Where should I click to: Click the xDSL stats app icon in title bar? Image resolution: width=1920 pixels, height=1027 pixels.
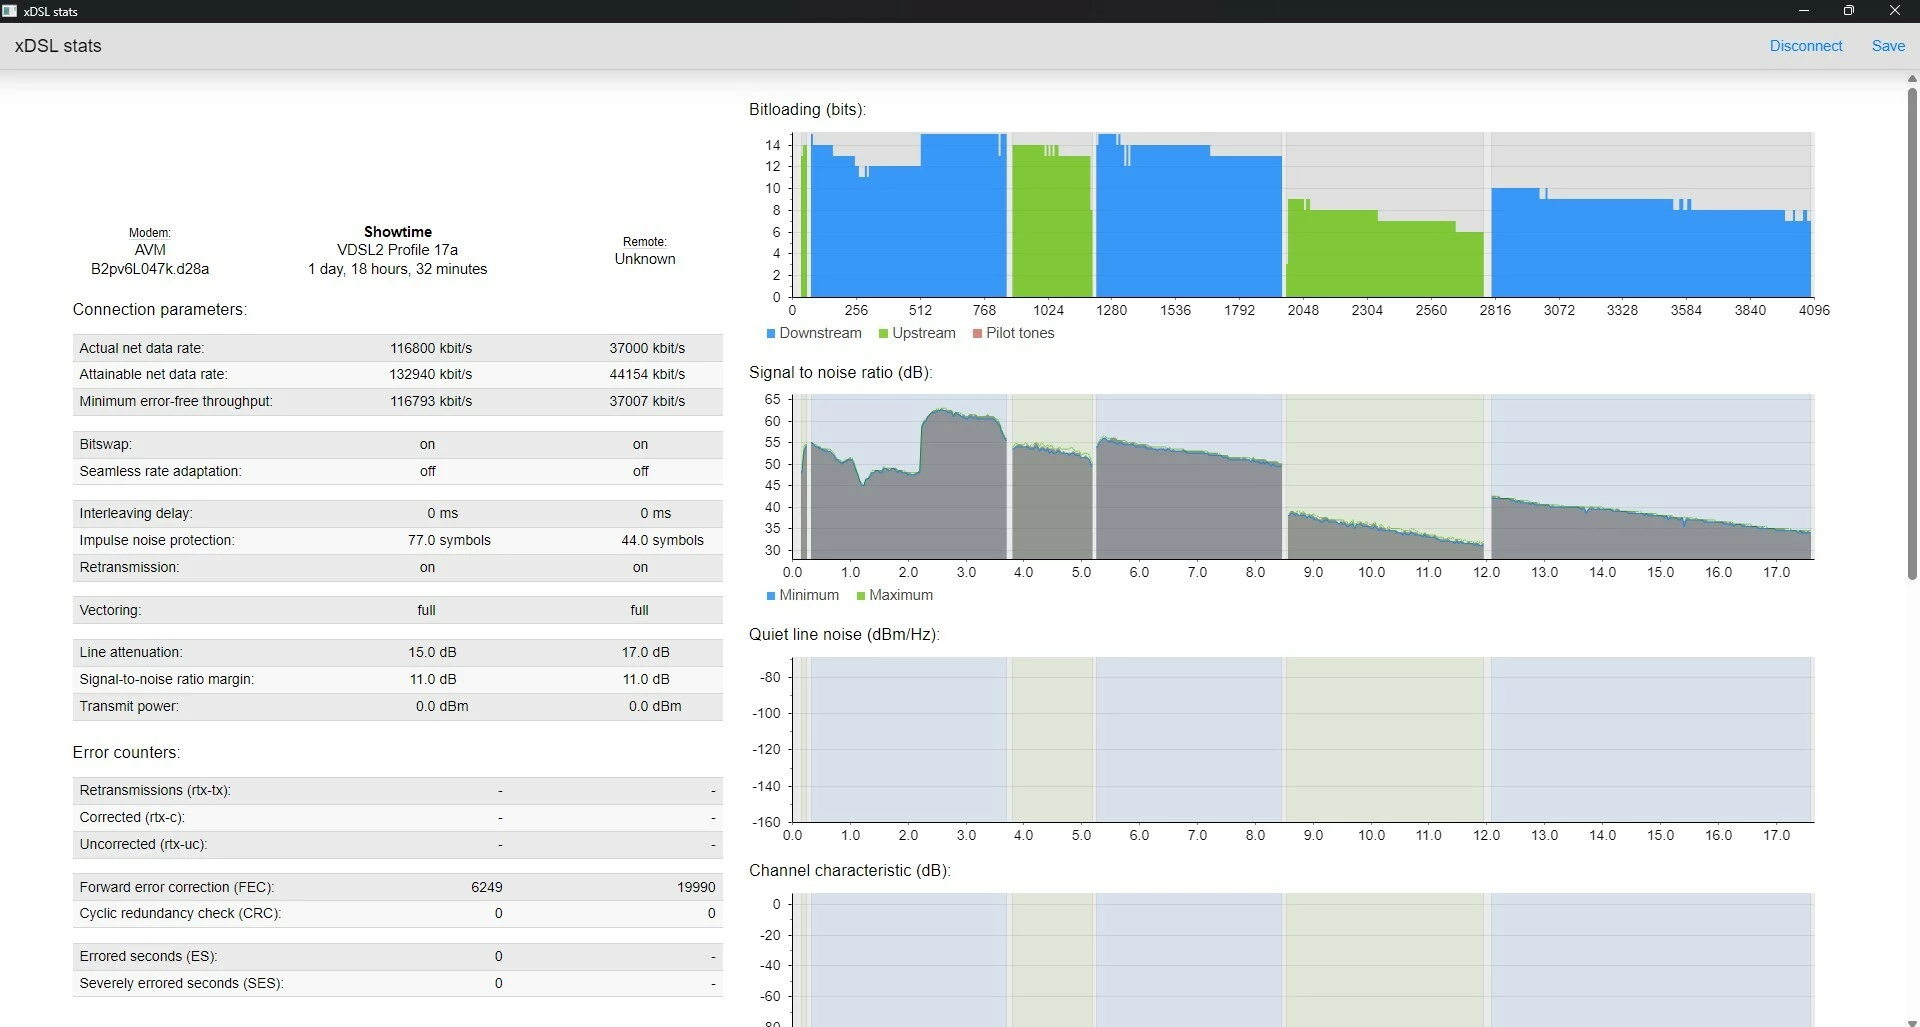click(x=10, y=11)
